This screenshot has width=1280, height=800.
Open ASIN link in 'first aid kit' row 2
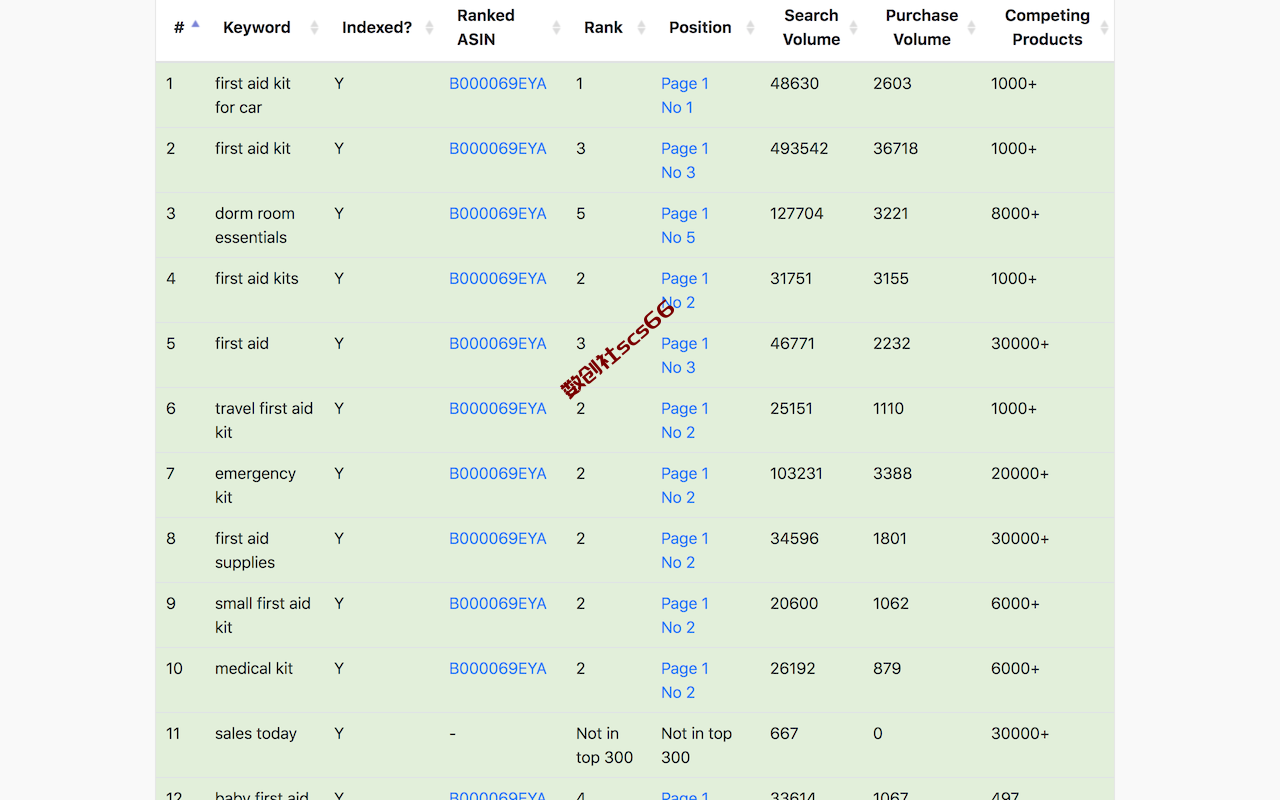[498, 149]
